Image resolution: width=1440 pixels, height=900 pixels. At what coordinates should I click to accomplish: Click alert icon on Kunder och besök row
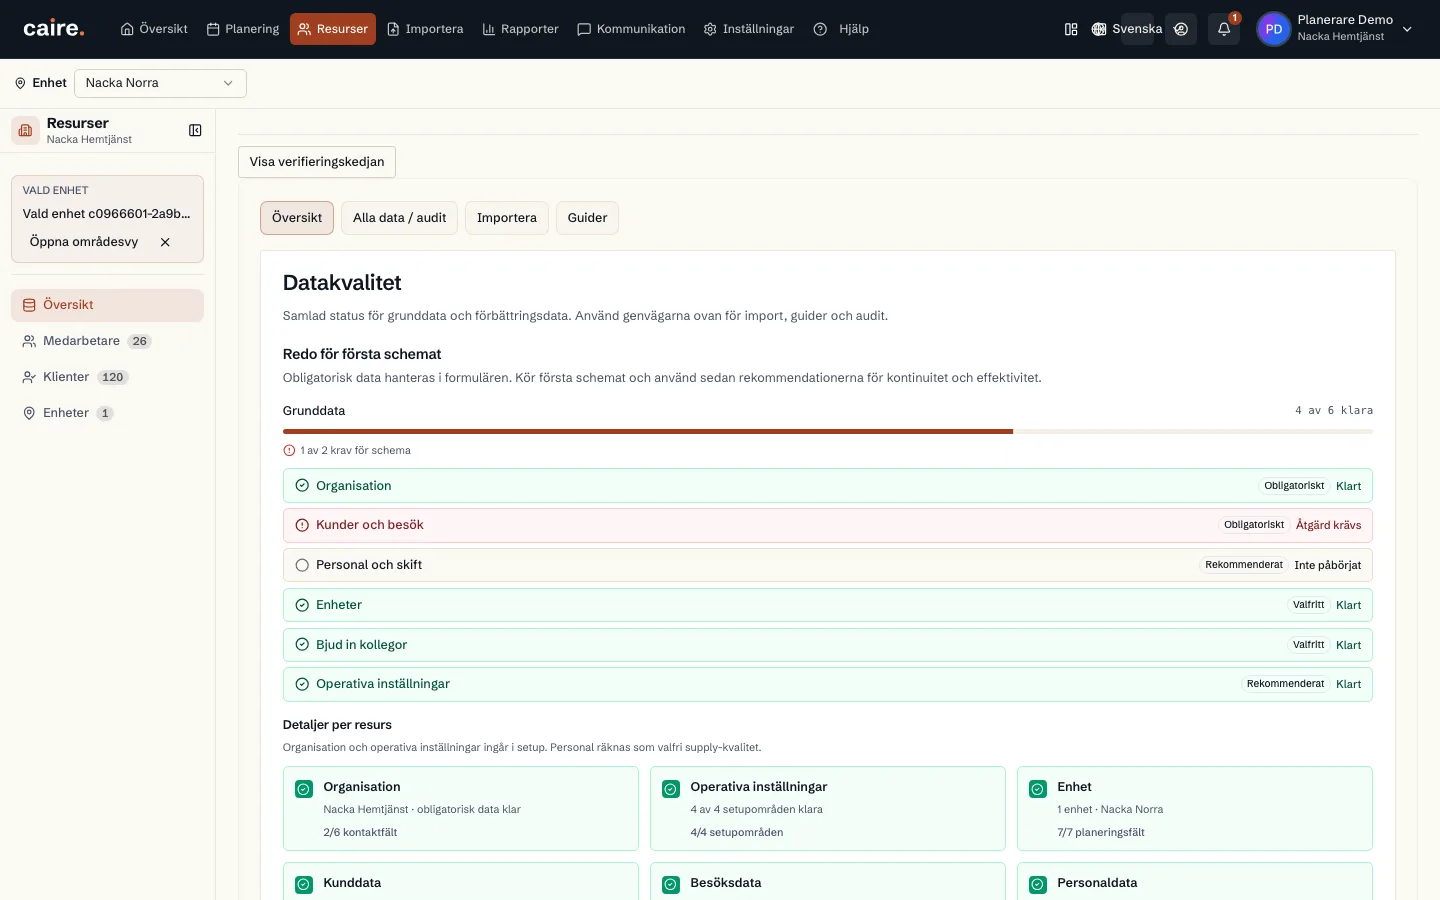(x=302, y=525)
